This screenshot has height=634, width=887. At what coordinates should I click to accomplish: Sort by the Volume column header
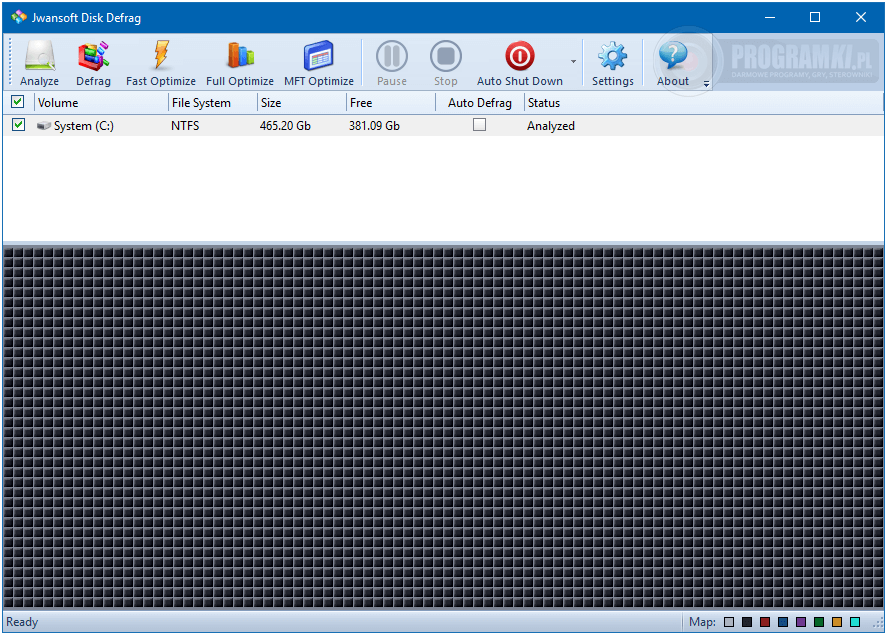click(101, 103)
